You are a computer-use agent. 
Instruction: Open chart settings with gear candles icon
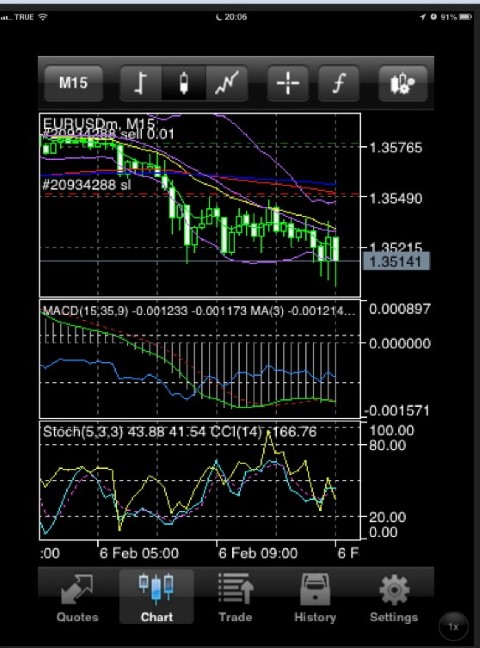403,83
